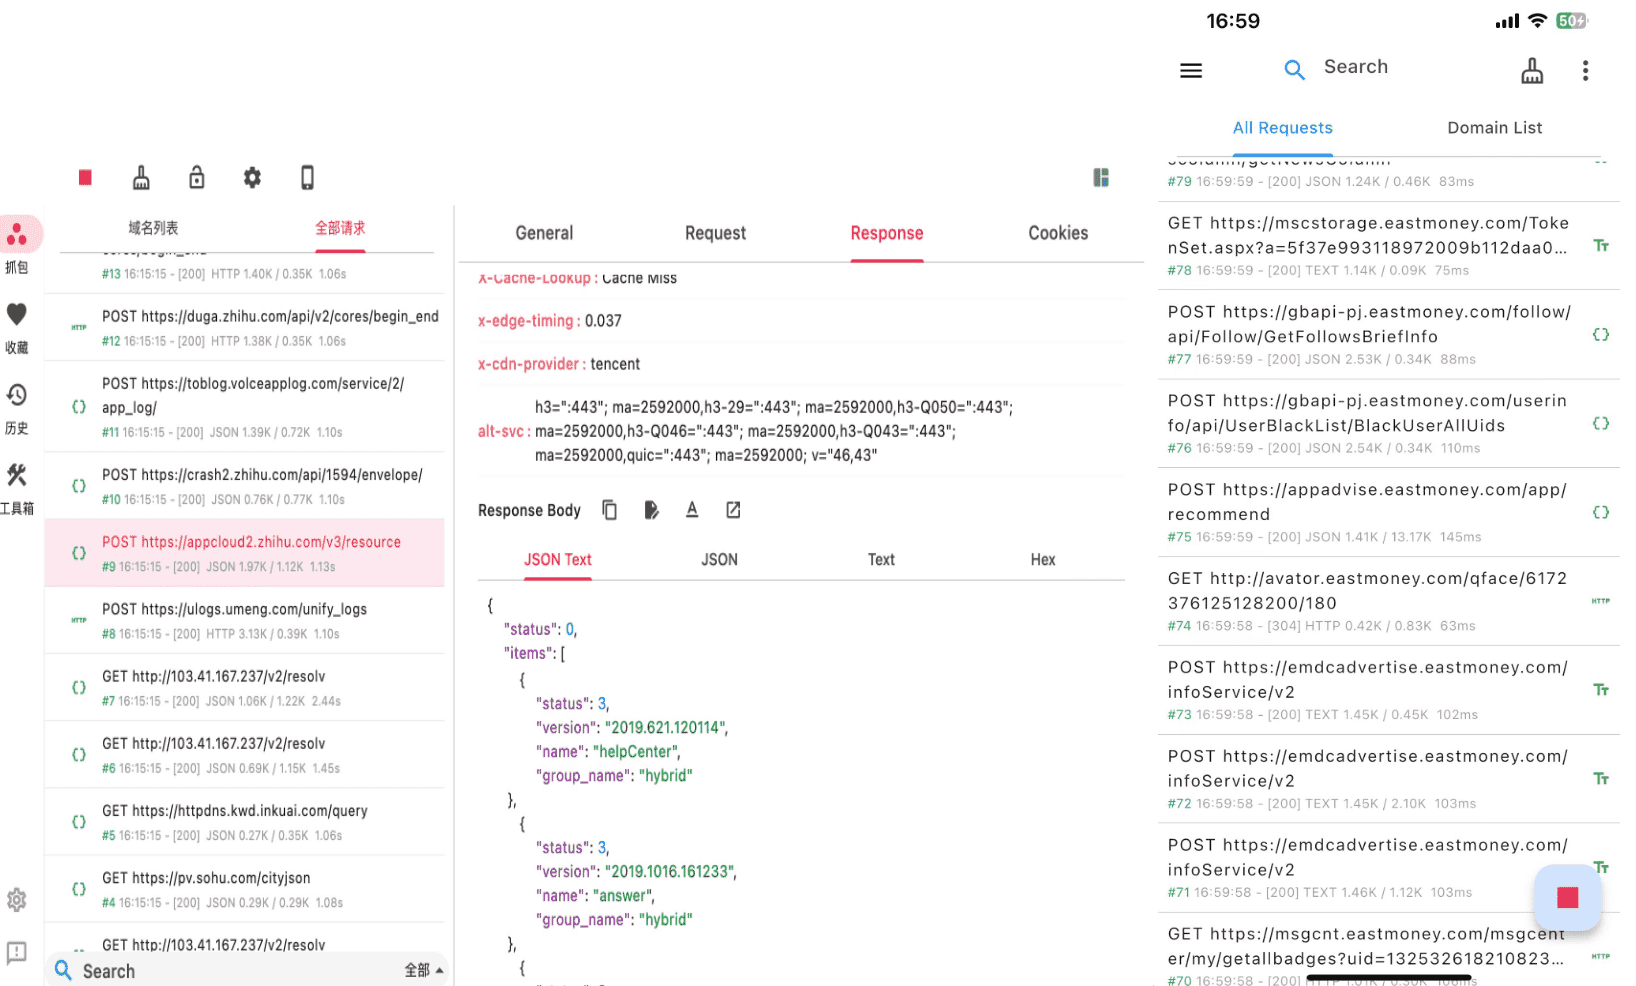Stop capture with the red floating button on mobile
This screenshot has height=986, width=1636.
[1567, 897]
